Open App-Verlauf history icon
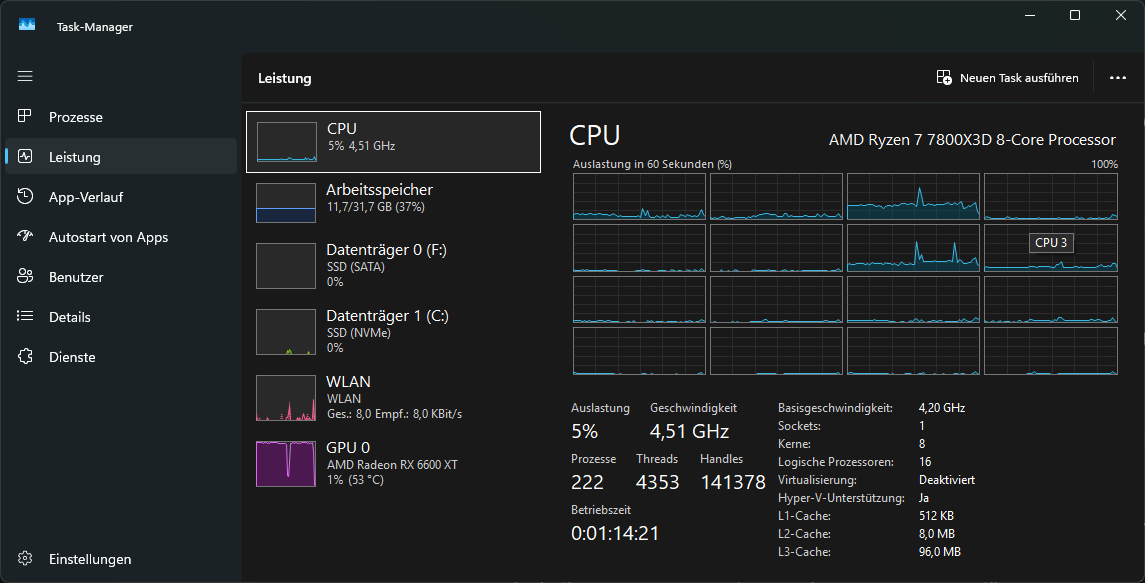The width and height of the screenshot is (1145, 583). [26, 197]
